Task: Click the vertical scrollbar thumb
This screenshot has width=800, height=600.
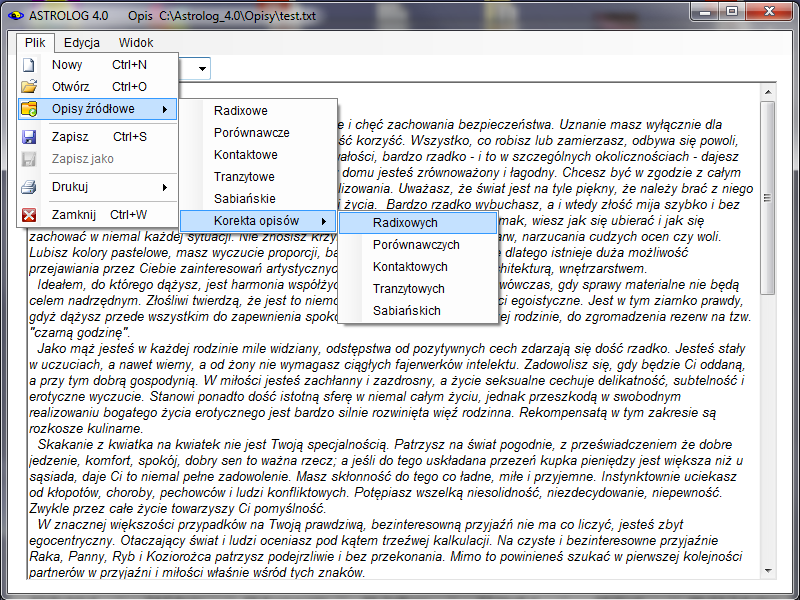Action: coord(768,198)
